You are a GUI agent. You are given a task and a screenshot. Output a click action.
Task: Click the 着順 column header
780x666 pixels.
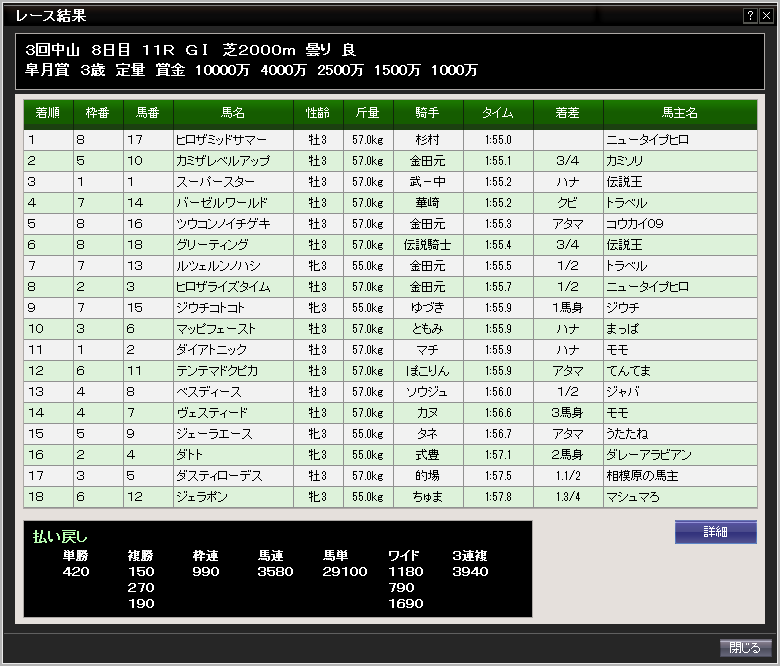(48, 113)
